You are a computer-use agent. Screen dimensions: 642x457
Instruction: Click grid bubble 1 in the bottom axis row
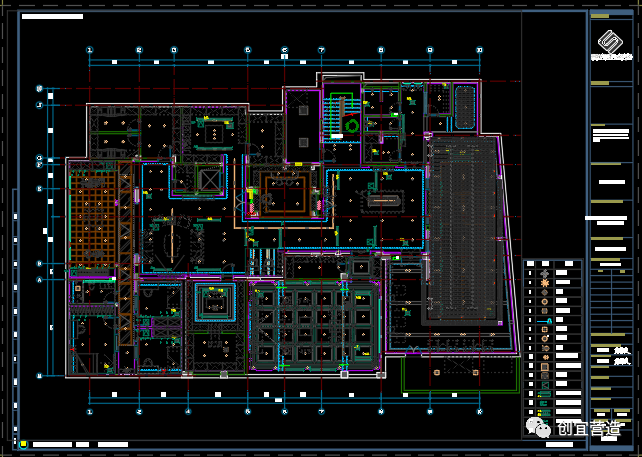pos(90,411)
